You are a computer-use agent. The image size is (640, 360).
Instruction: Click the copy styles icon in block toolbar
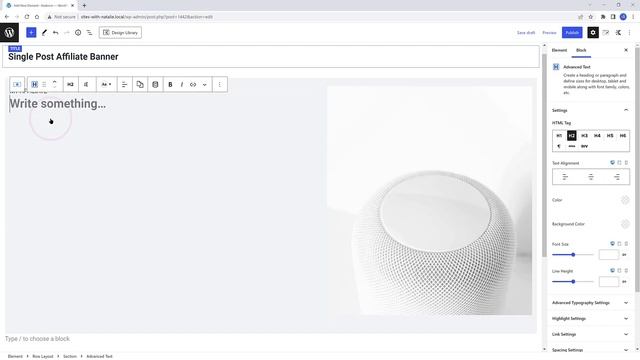point(140,84)
